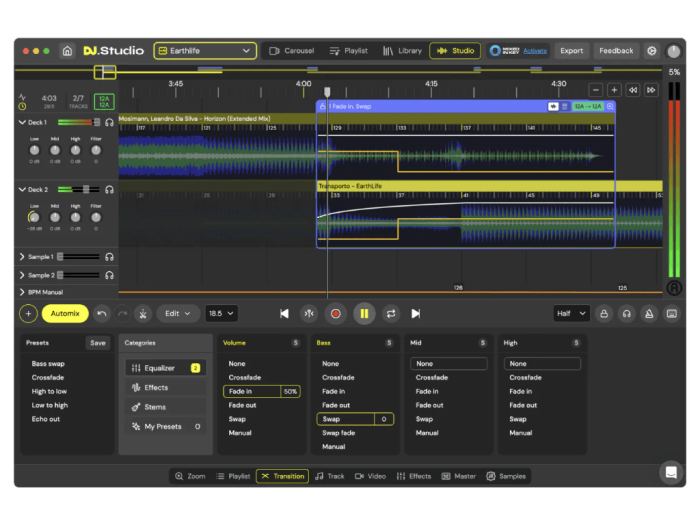The height and width of the screenshot is (525, 700).
Task: Save the current preset
Action: 98,343
